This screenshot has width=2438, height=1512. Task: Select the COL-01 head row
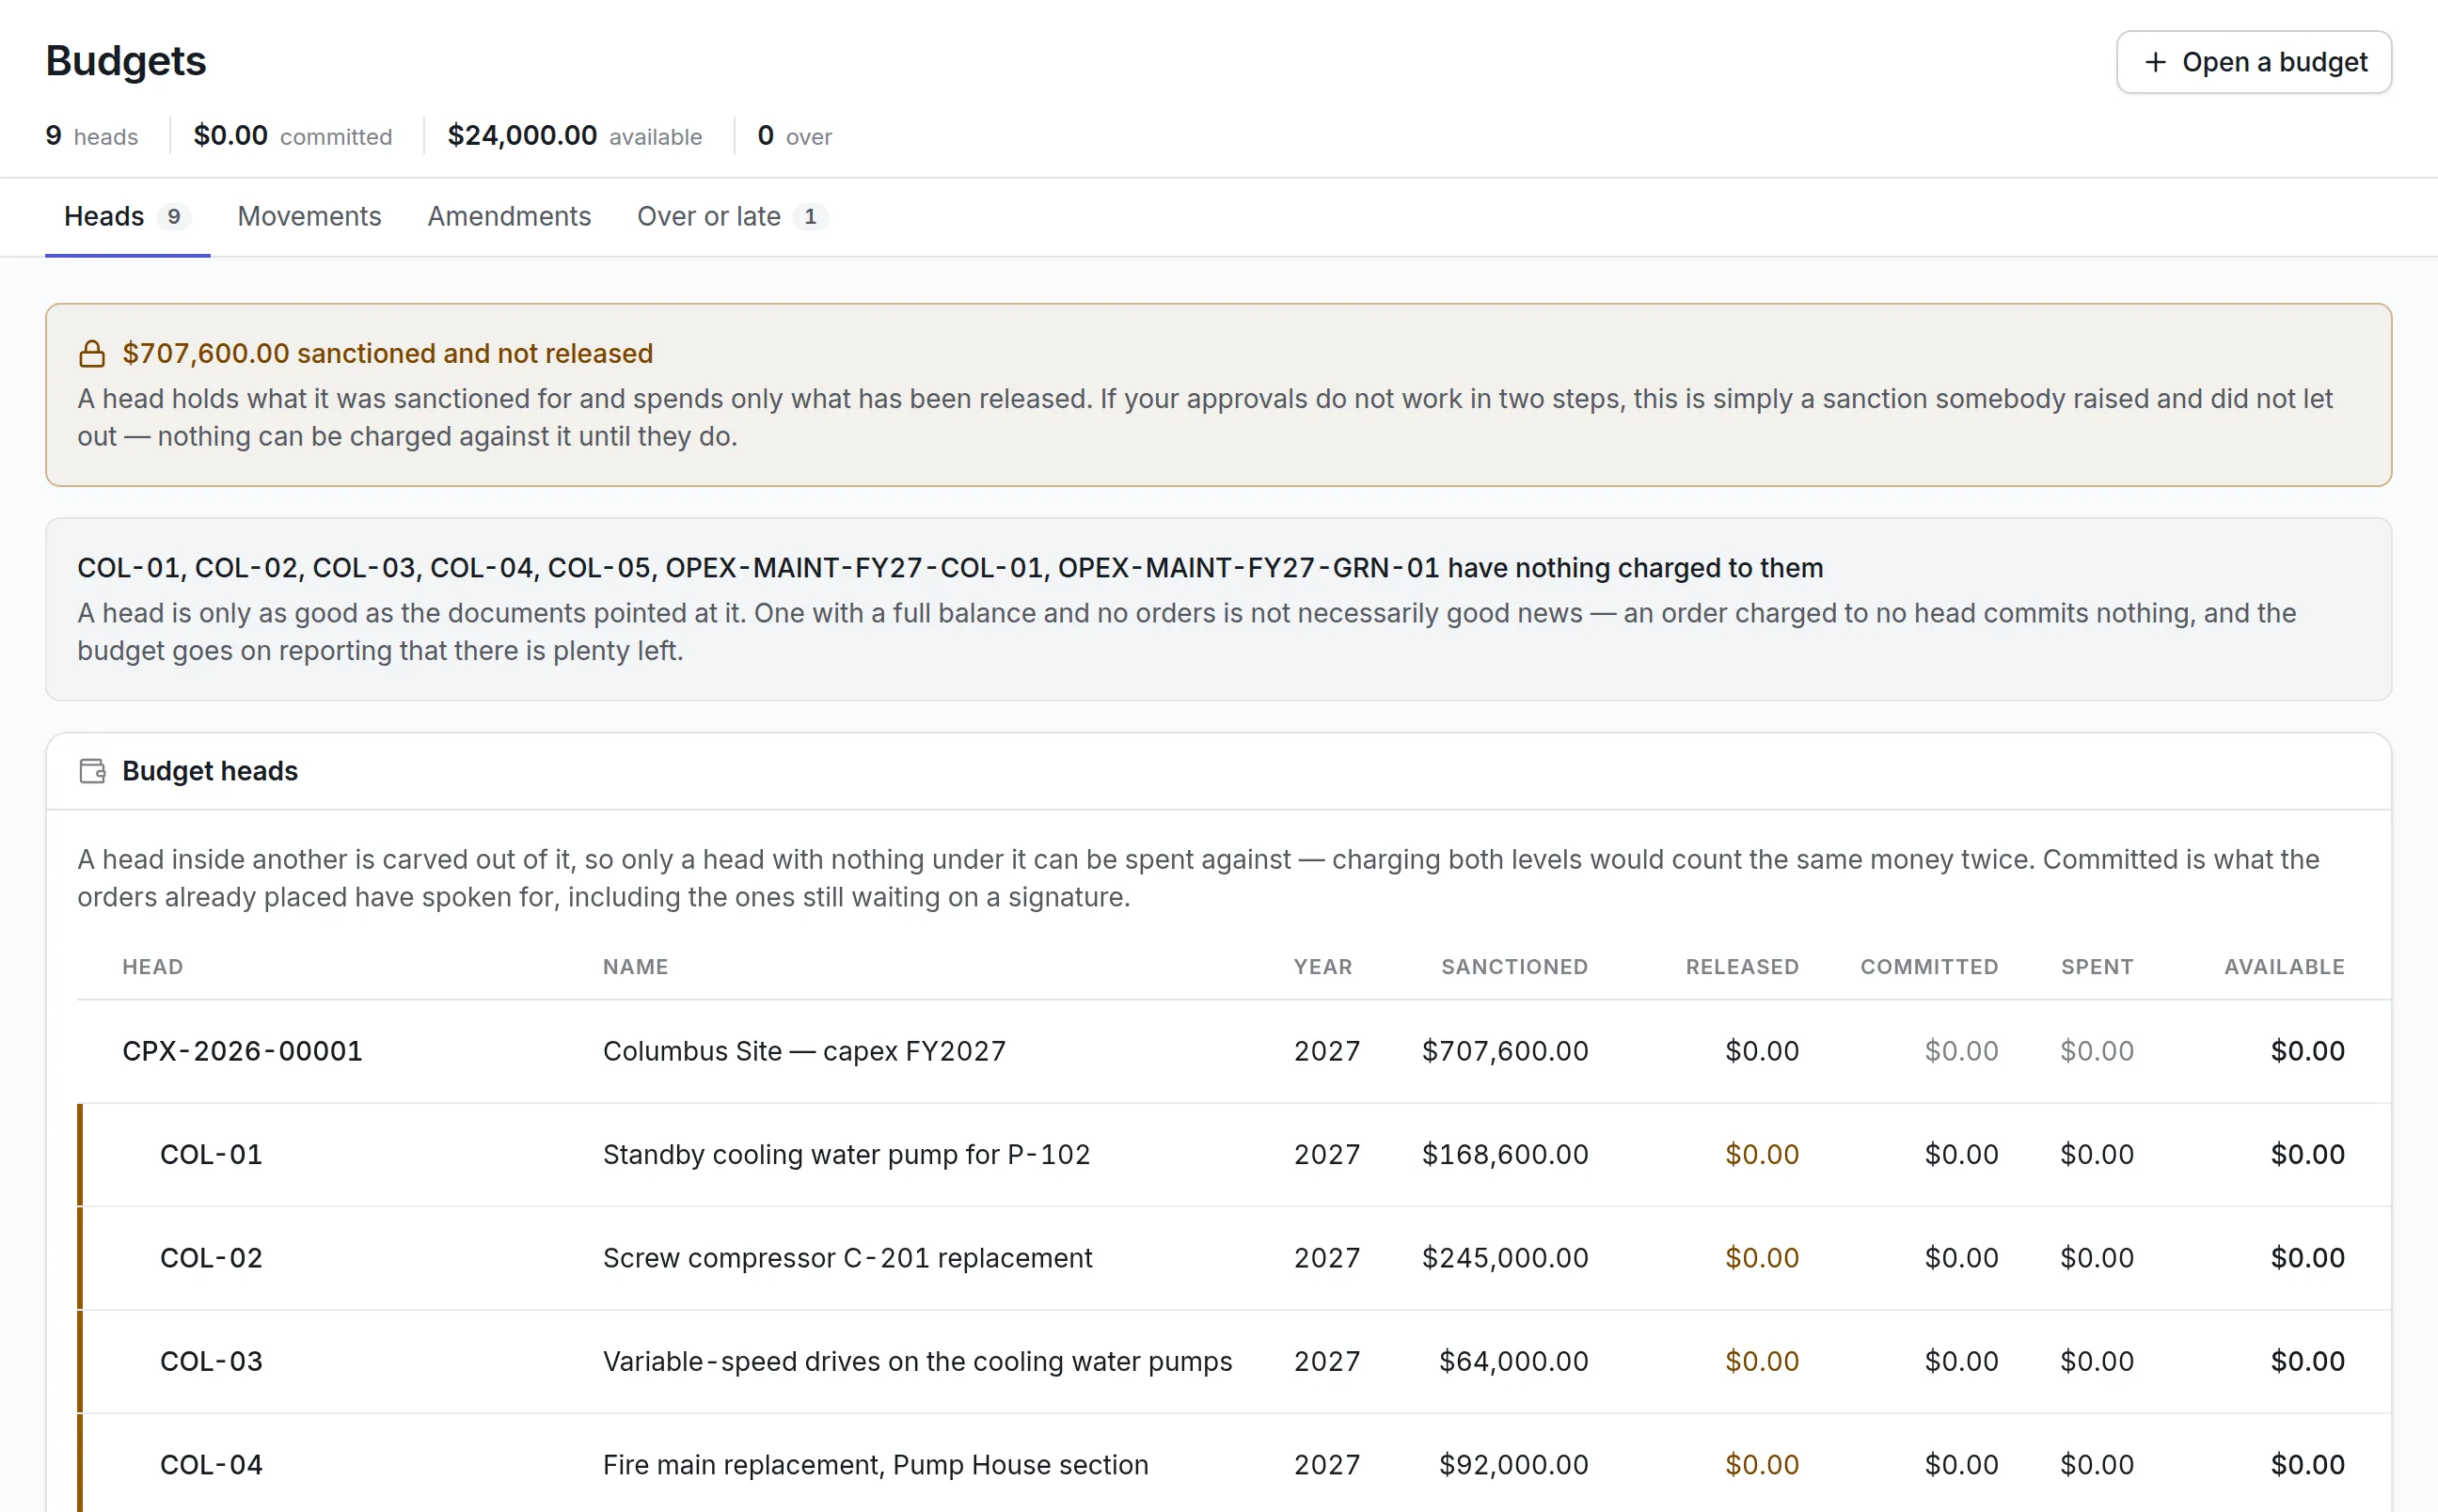[1234, 1155]
